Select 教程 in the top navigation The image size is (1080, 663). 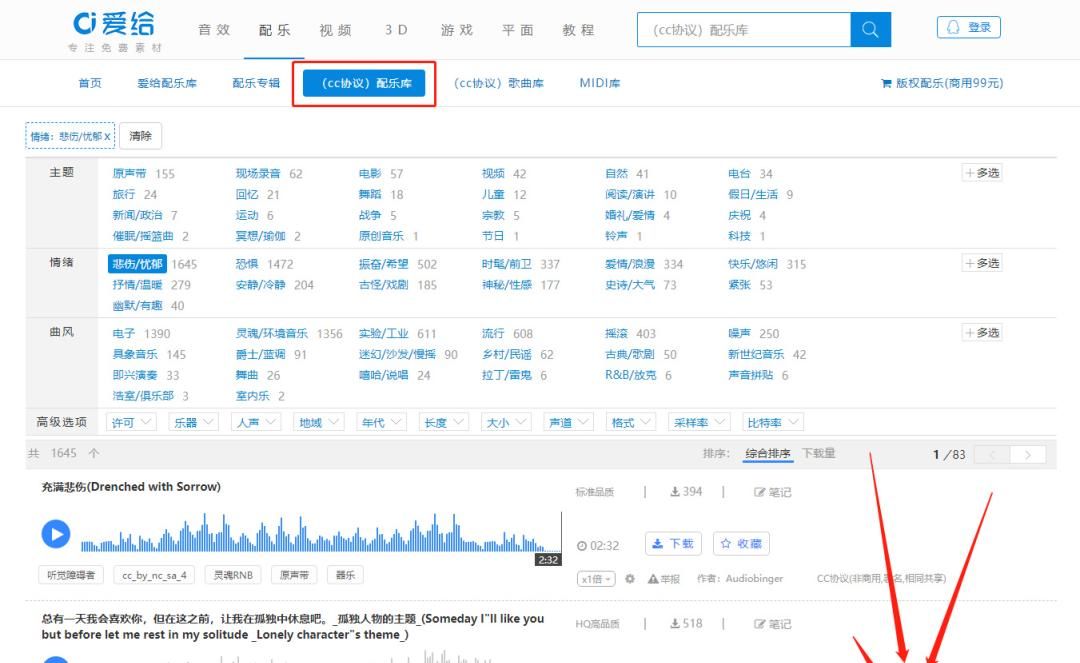[x=579, y=30]
